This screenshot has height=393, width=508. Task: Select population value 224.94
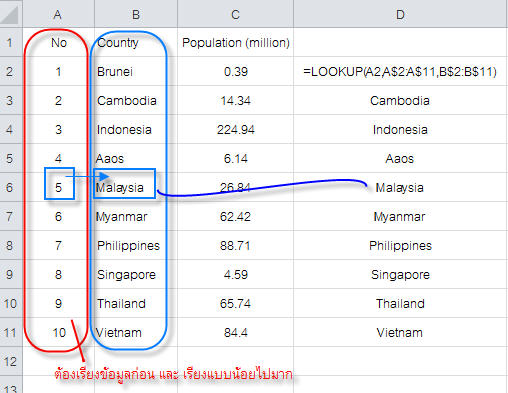[235, 129]
